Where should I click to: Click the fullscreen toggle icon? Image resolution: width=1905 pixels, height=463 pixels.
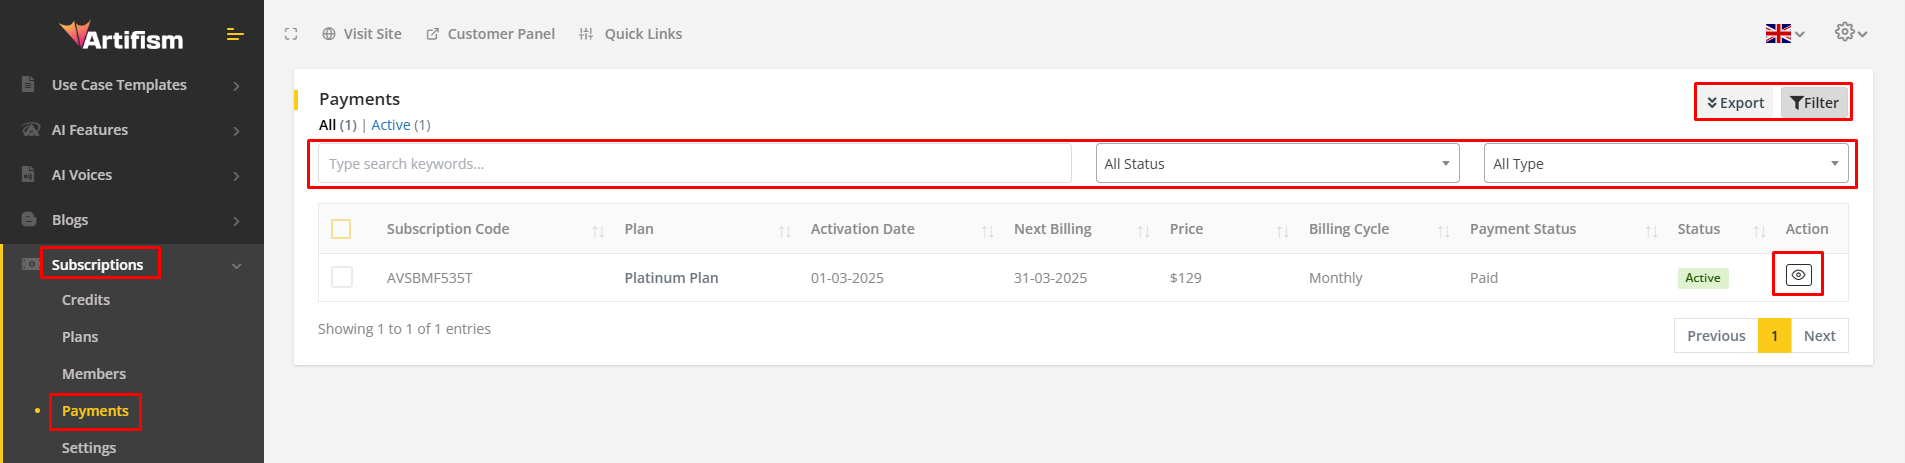point(291,34)
